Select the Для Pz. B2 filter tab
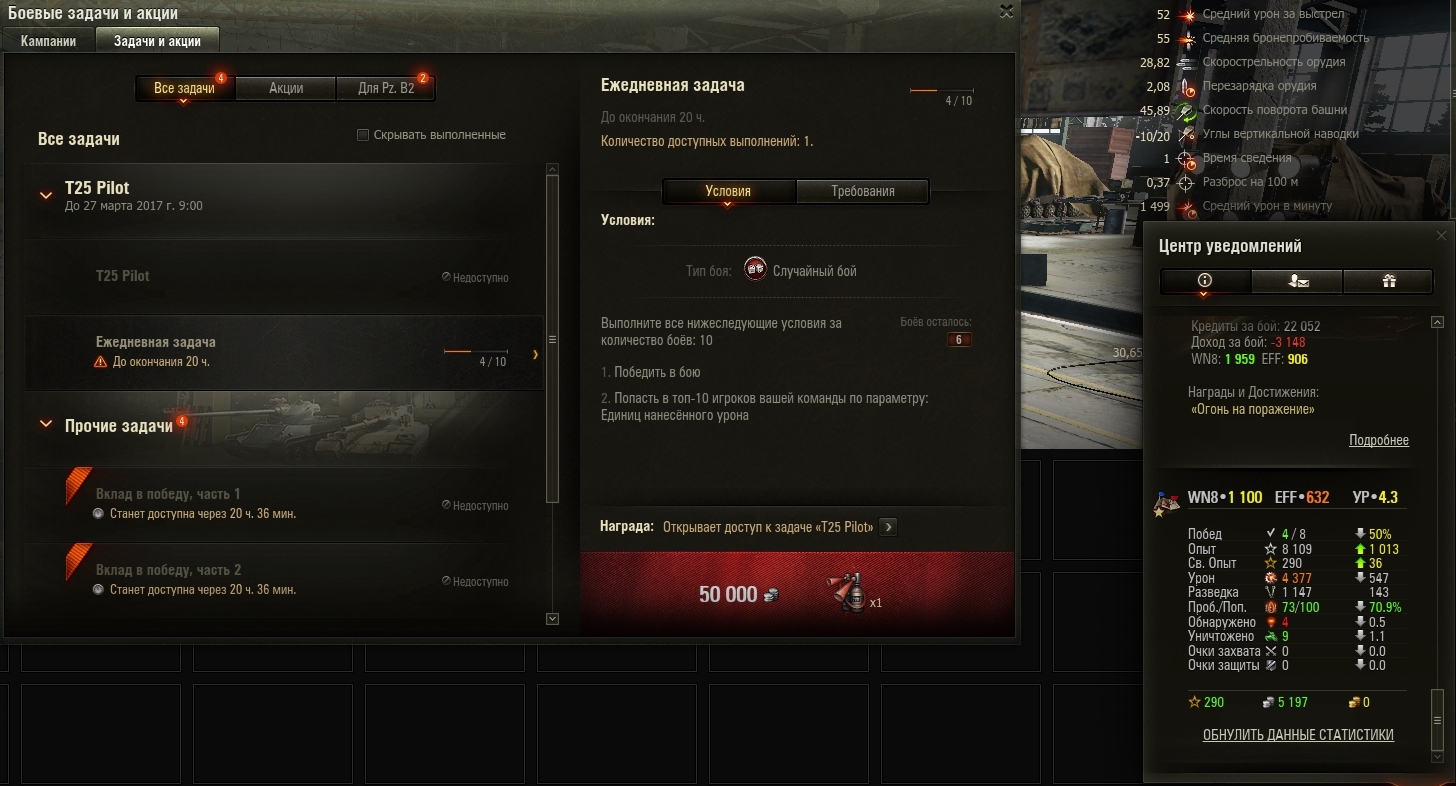The height and width of the screenshot is (786, 1456). 386,88
